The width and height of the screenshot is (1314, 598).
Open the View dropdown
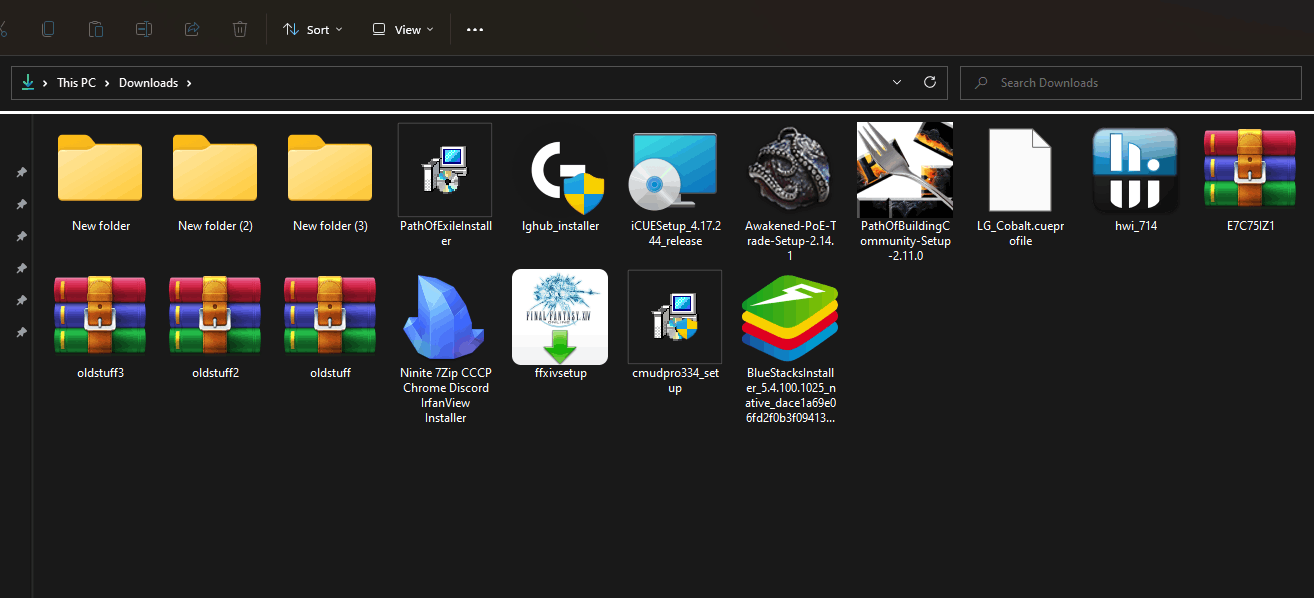point(403,29)
